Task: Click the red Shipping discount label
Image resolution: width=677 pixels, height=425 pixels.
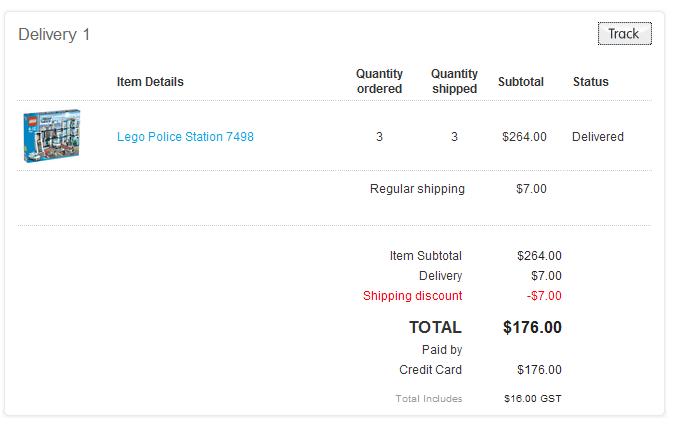Action: pos(412,296)
